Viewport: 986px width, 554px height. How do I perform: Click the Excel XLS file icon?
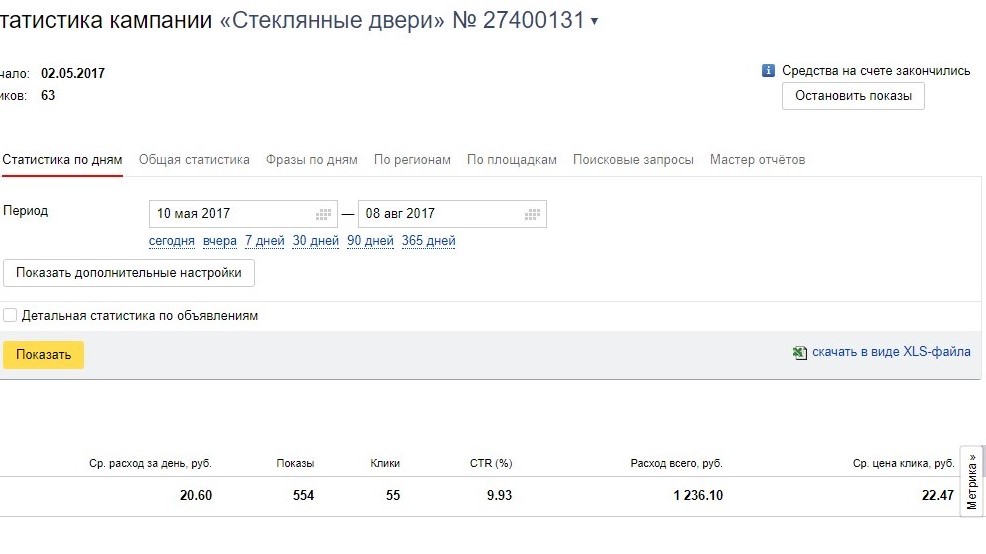(x=799, y=353)
